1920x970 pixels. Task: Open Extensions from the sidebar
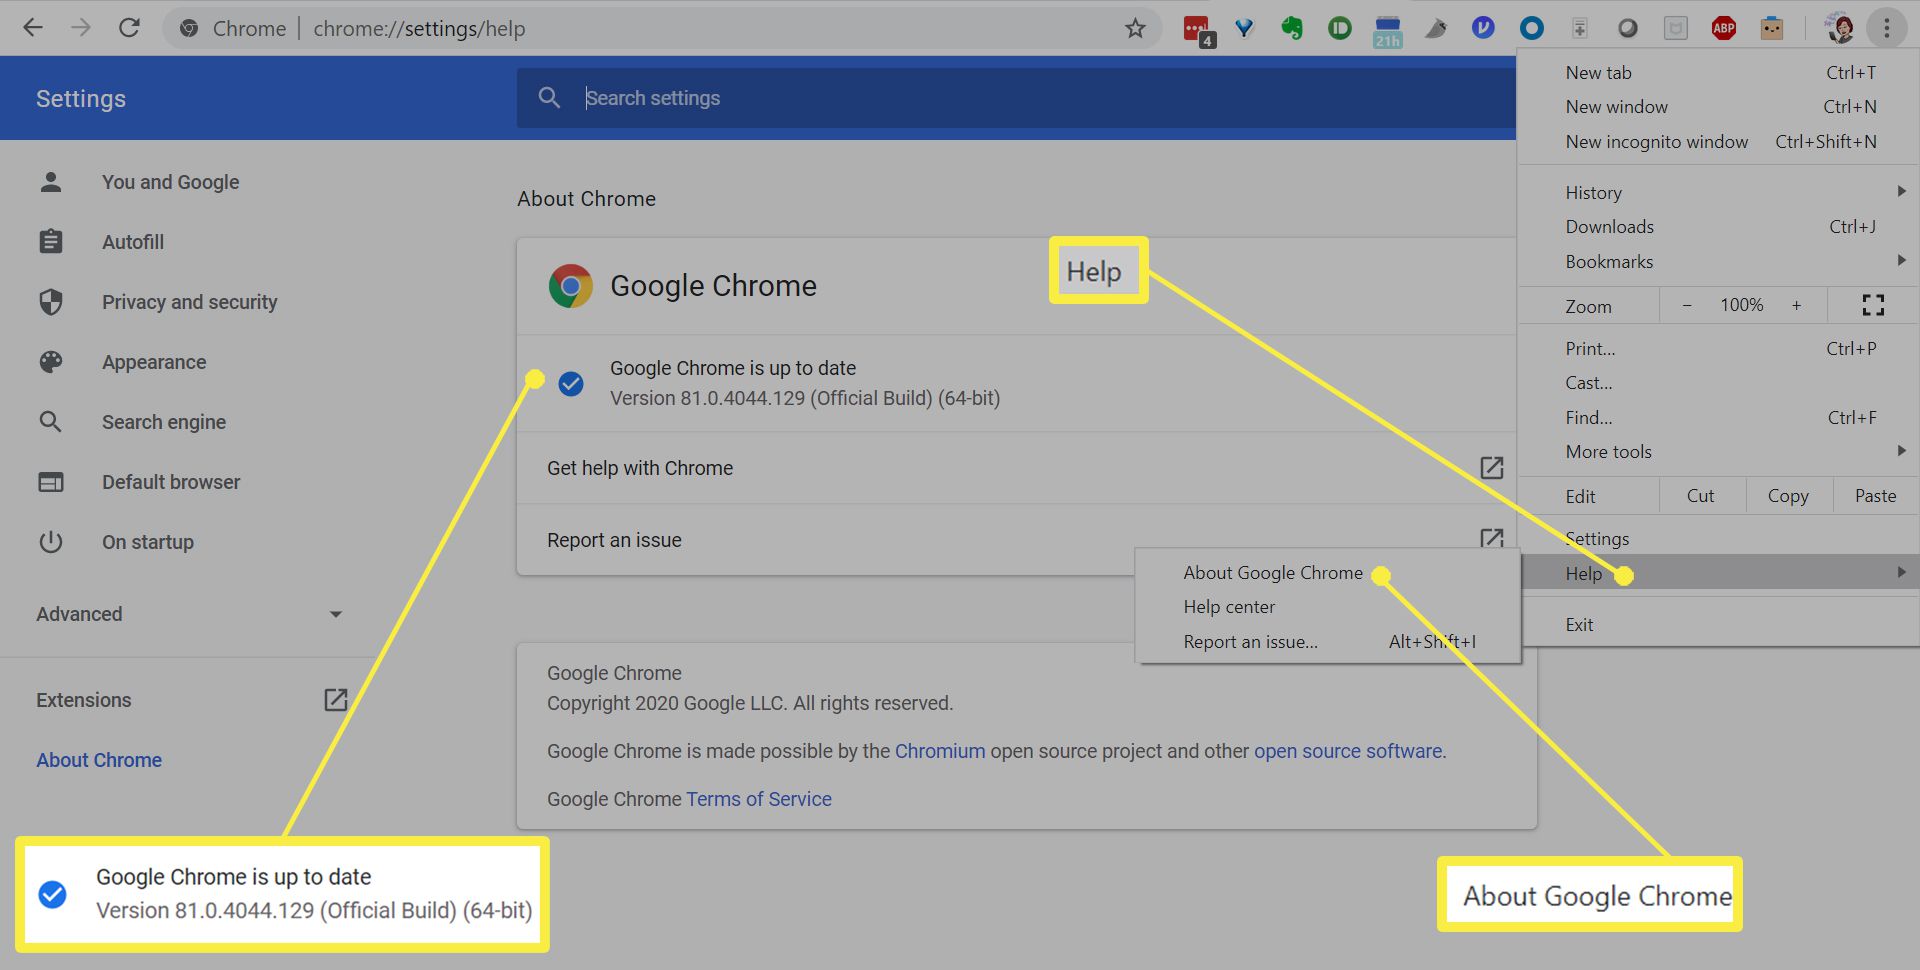tap(84, 700)
